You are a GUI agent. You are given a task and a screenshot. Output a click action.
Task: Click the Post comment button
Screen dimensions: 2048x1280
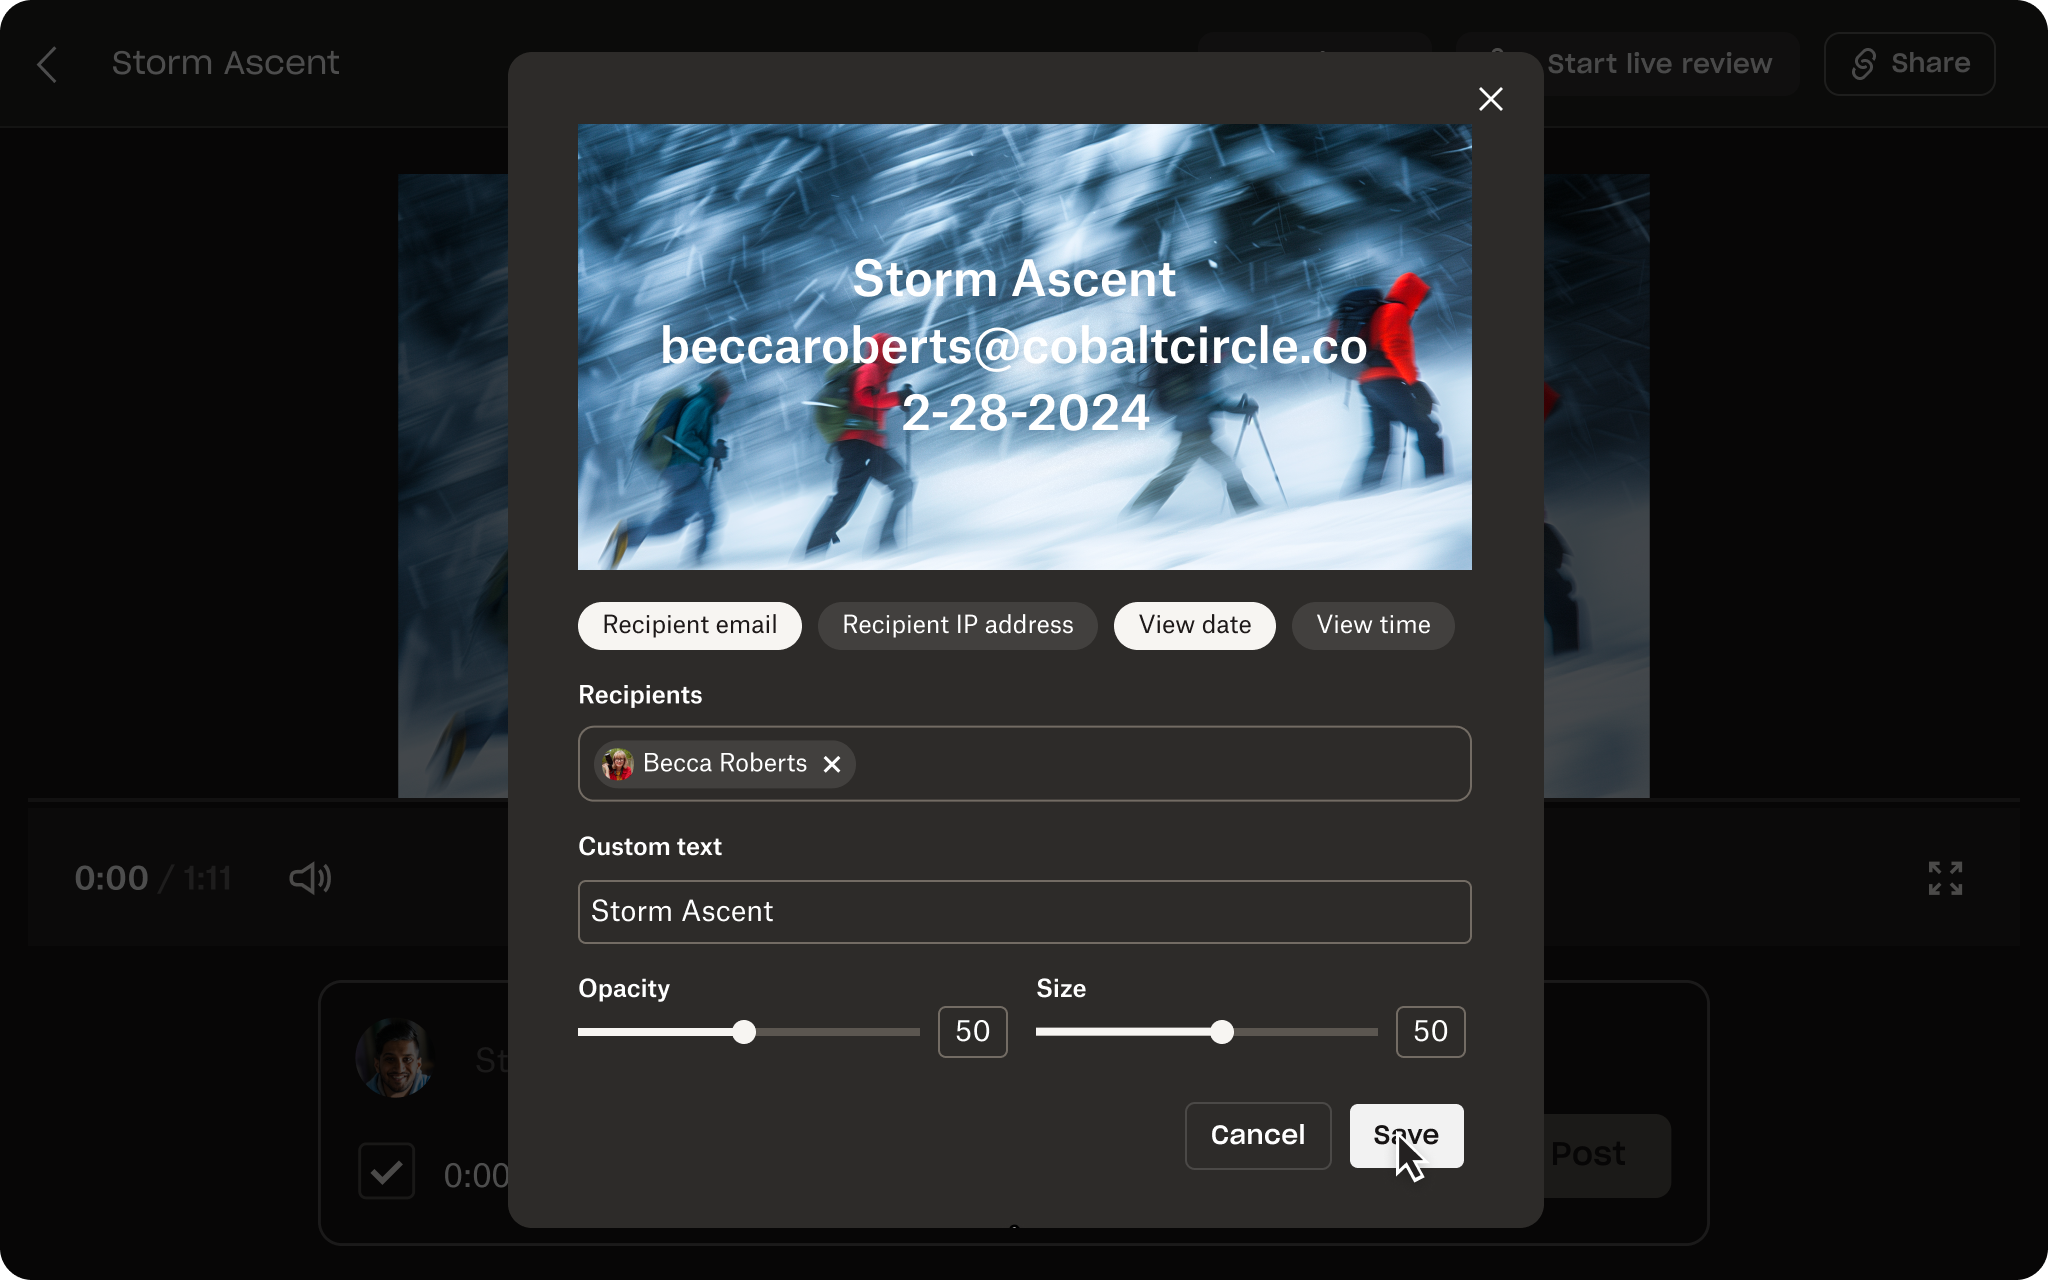1605,1155
